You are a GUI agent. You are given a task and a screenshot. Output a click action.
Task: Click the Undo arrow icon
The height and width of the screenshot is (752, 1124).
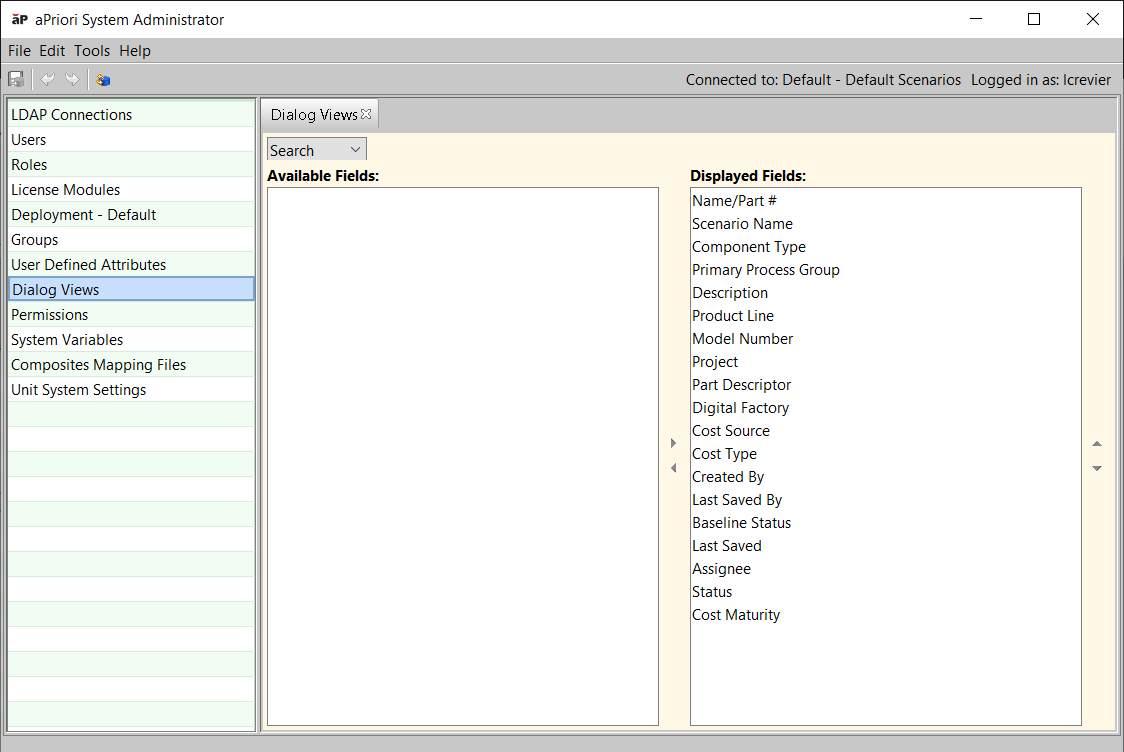(47, 80)
